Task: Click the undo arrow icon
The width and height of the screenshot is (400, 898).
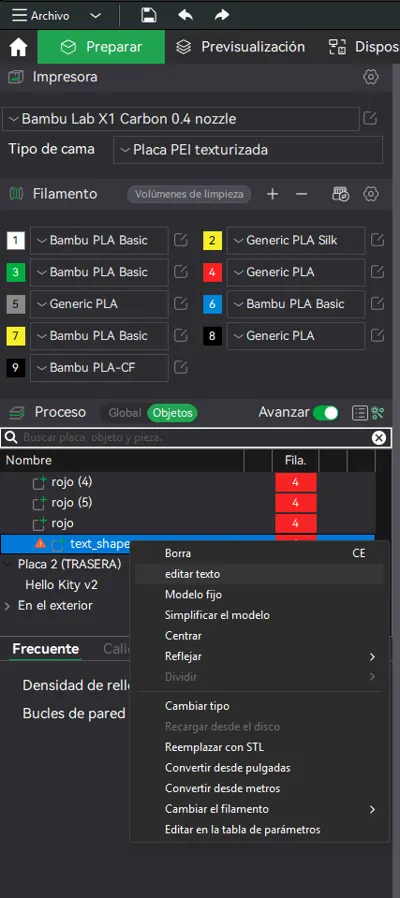Action: point(185,15)
